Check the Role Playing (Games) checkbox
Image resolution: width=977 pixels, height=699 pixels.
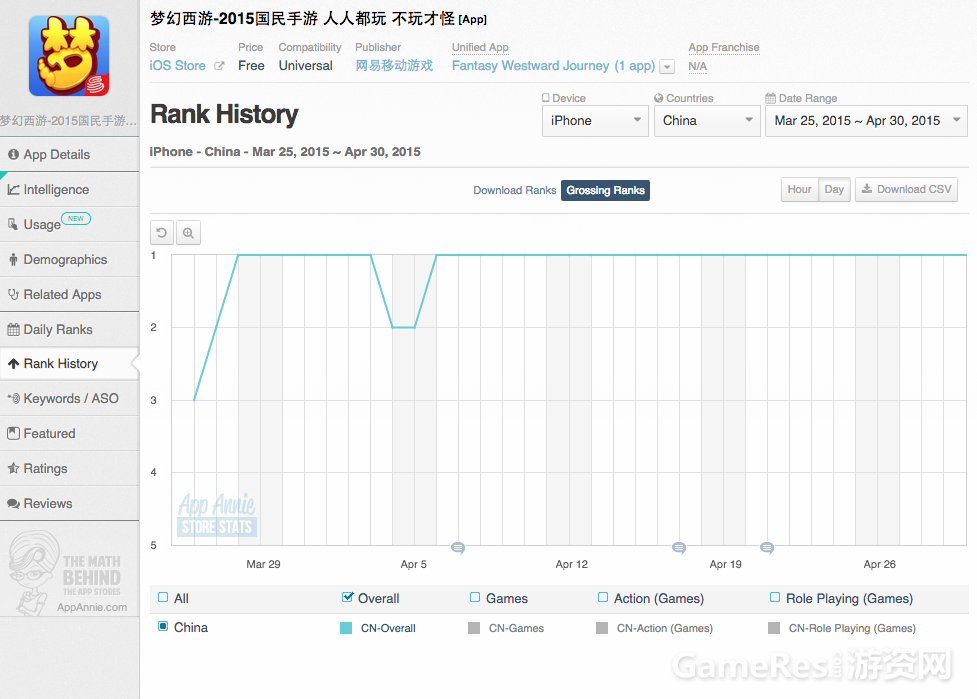click(x=775, y=597)
